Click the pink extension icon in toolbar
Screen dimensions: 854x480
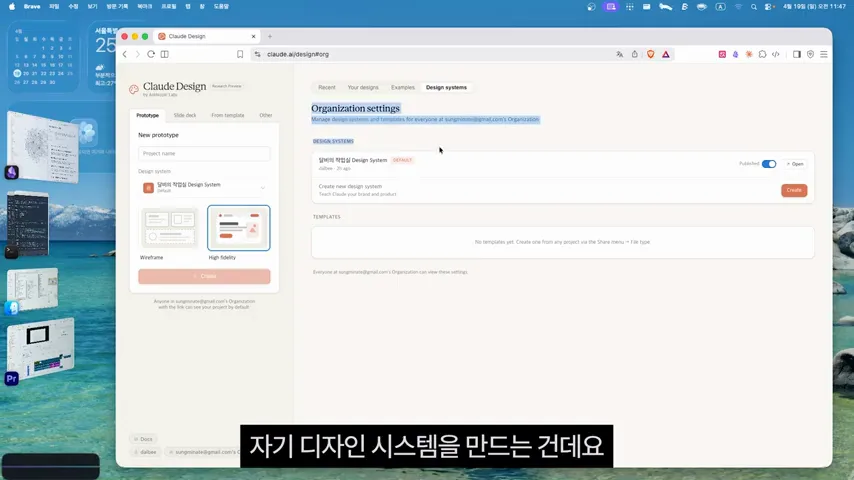click(722, 54)
